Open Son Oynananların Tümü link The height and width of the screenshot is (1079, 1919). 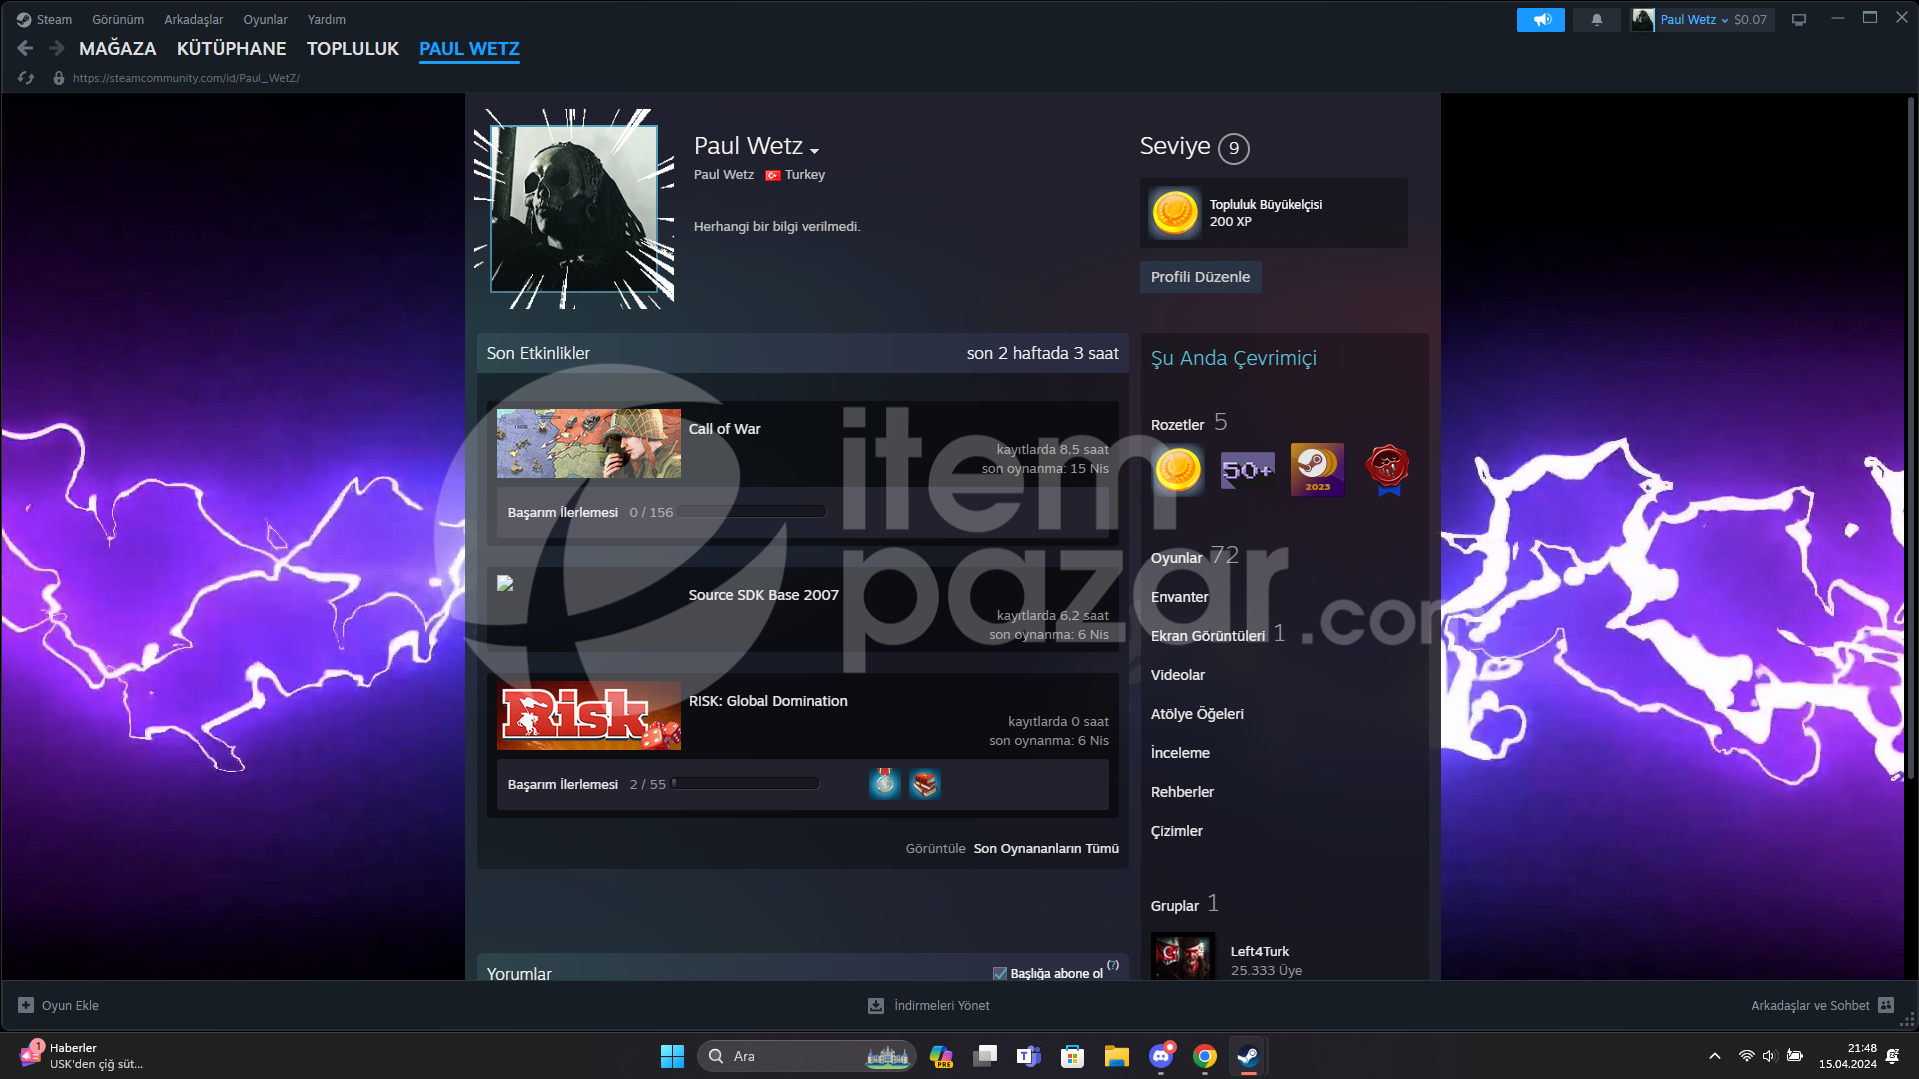pyautogui.click(x=1046, y=848)
